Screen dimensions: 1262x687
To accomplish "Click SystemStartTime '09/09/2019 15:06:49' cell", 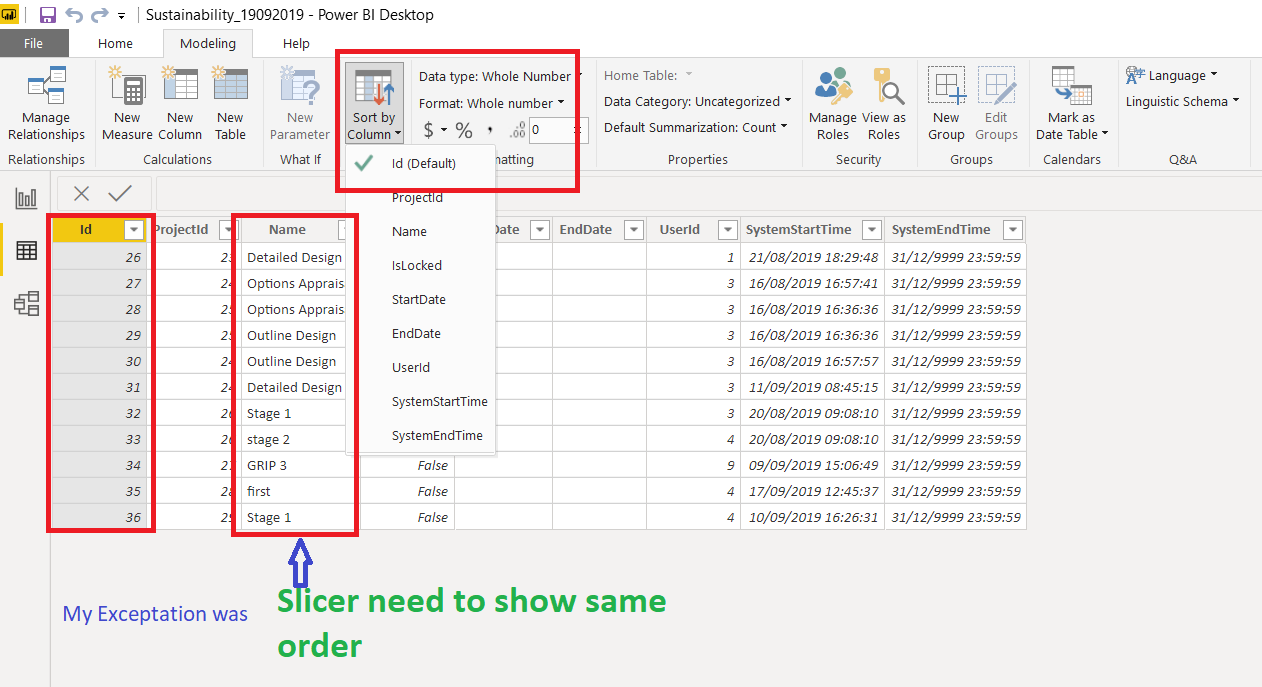I will point(813,465).
